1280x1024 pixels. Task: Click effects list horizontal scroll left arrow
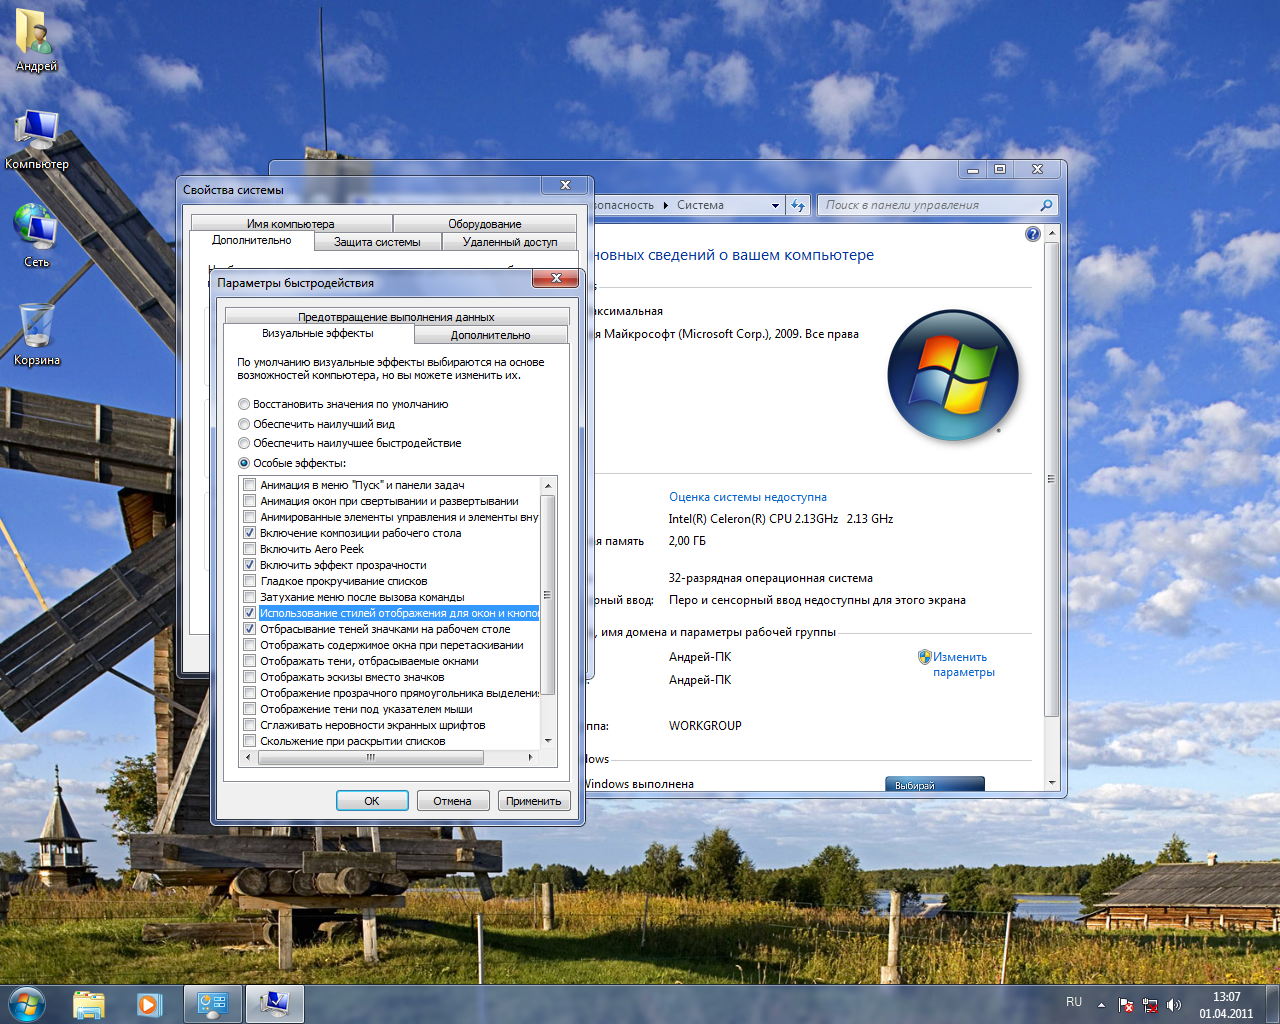[x=249, y=757]
